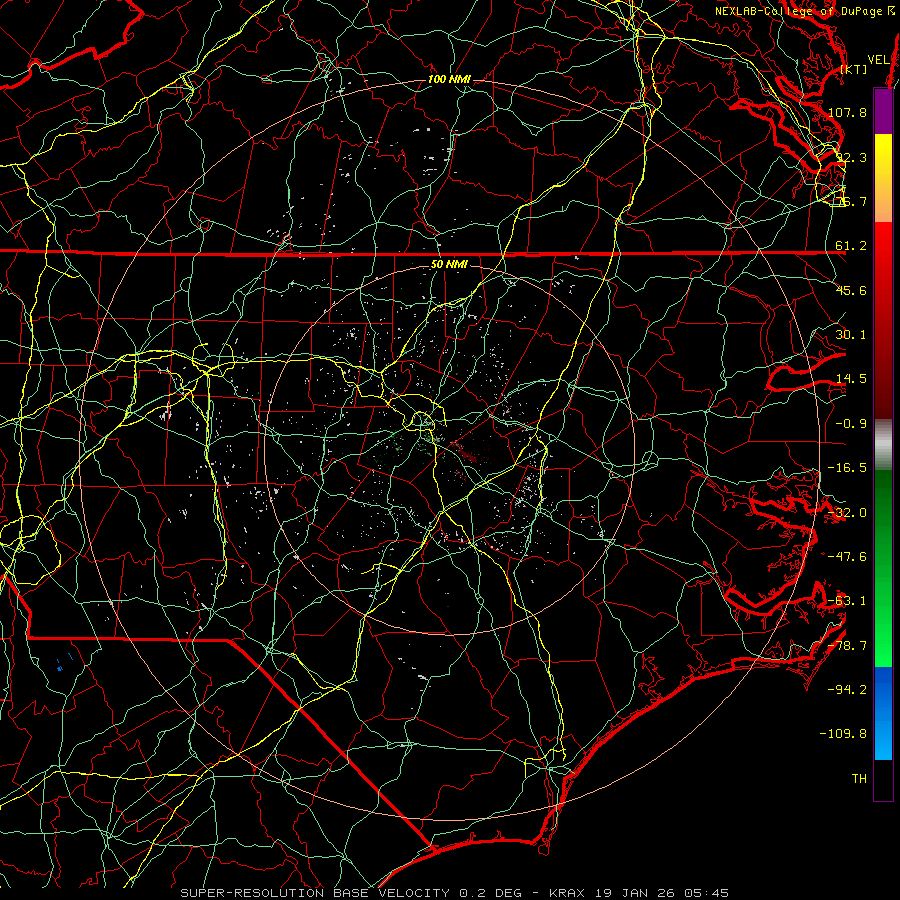Click the -63.1 scale value
Viewport: 900px width, 900px height.
[x=847, y=601]
